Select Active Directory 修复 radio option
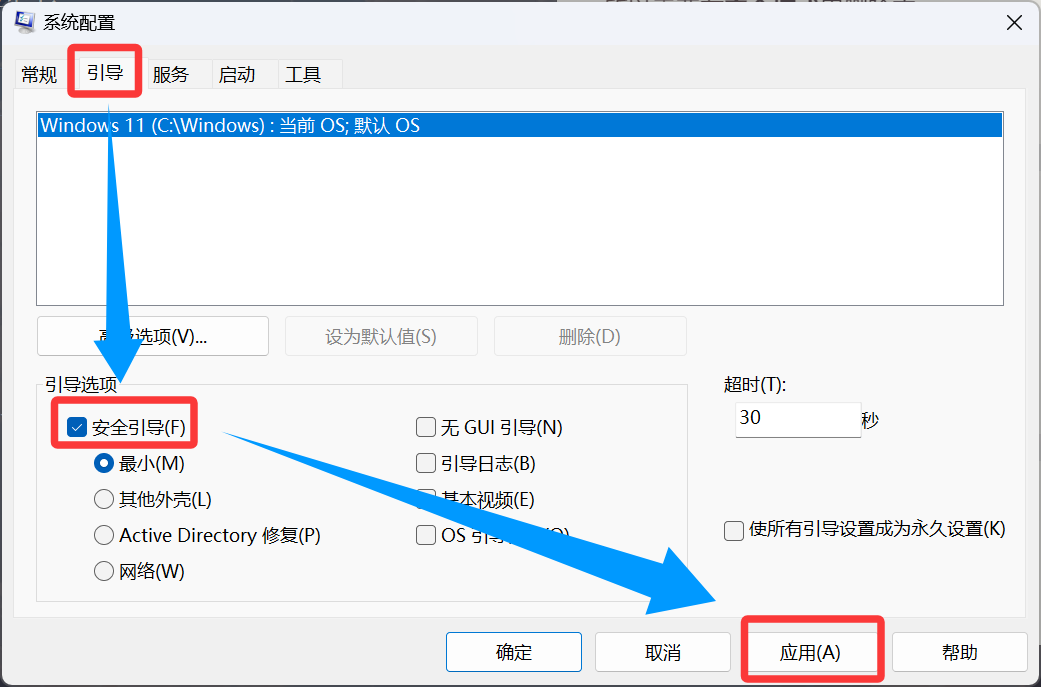 pyautogui.click(x=104, y=536)
